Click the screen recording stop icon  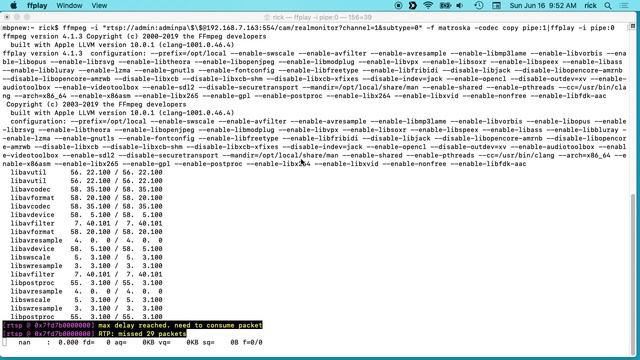(x=398, y=5)
